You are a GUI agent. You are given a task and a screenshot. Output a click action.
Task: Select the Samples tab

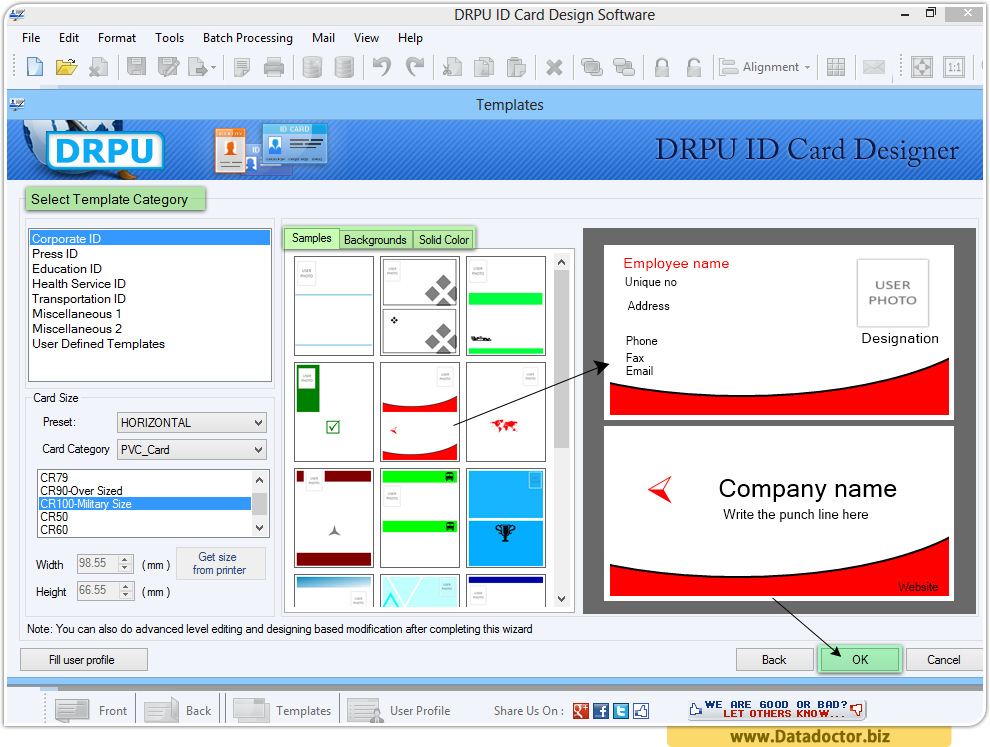[312, 238]
